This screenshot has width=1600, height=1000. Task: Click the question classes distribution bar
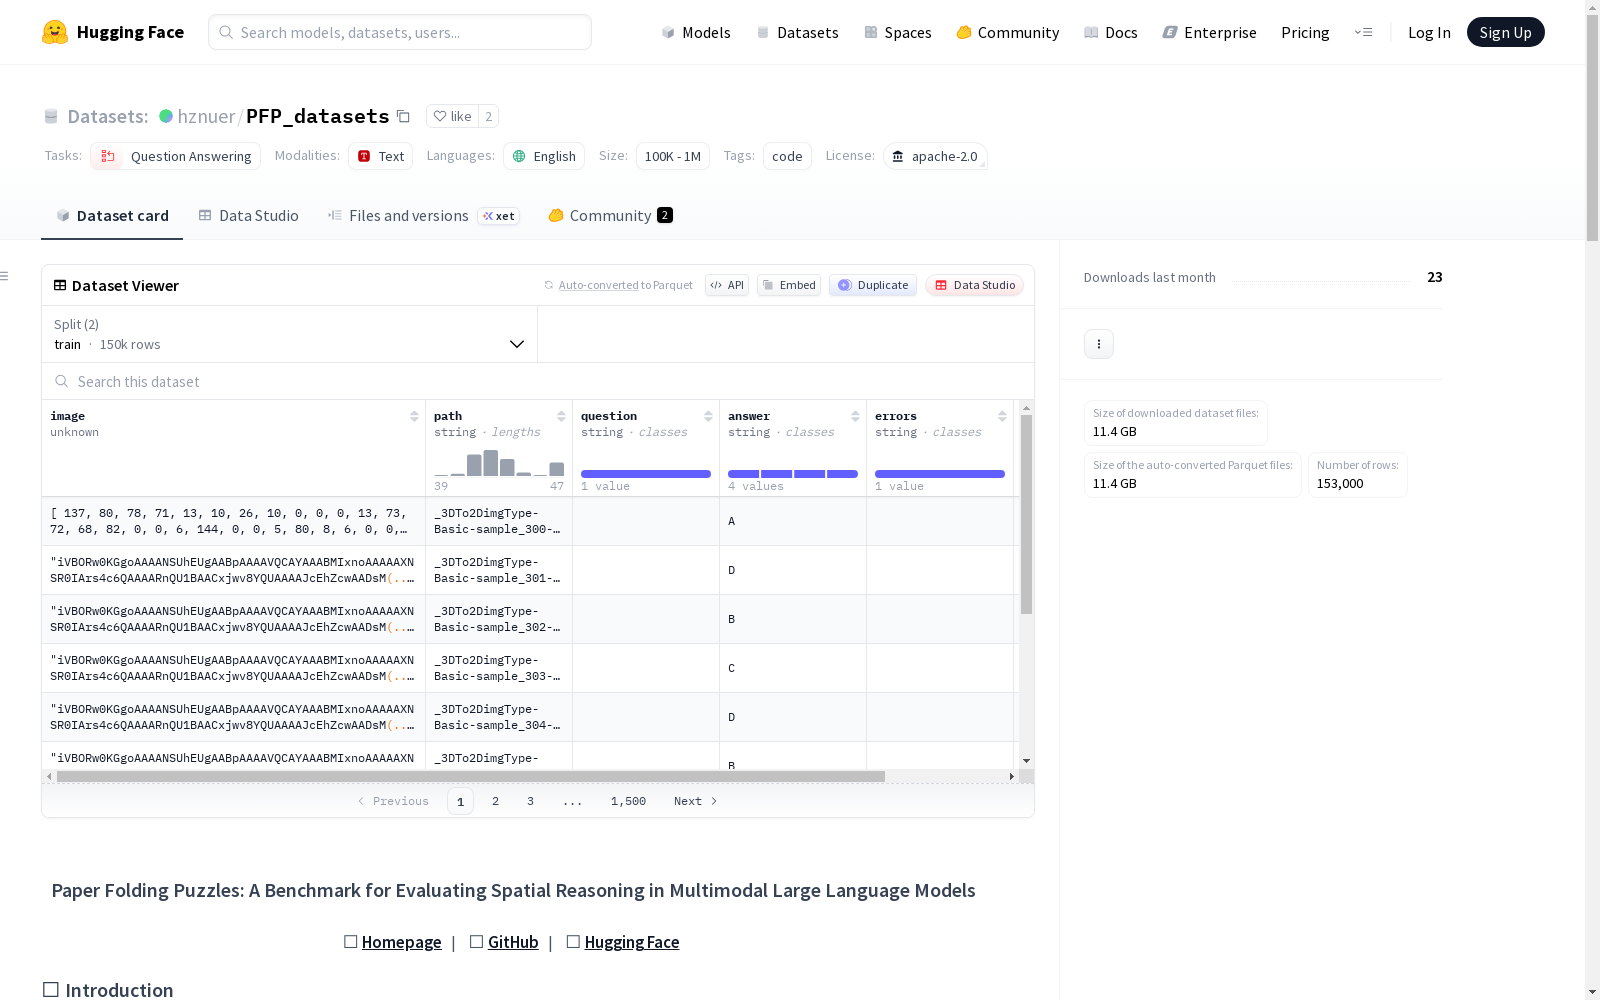click(x=646, y=474)
